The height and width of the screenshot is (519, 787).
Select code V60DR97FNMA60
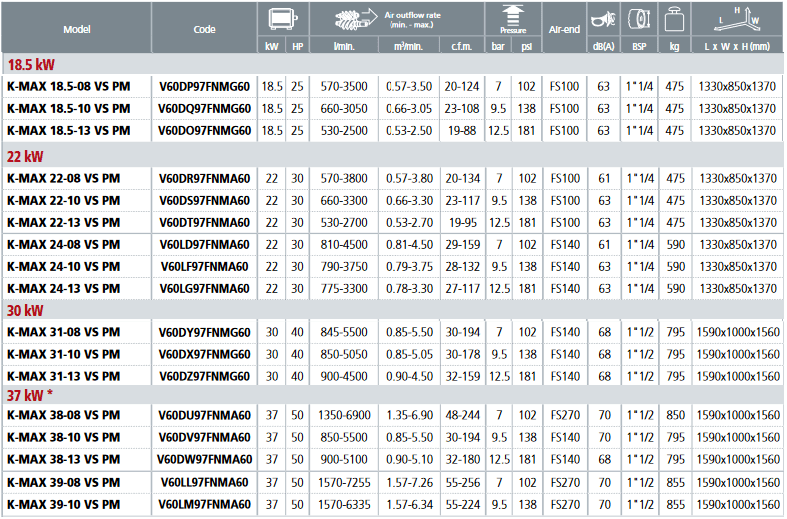click(204, 178)
